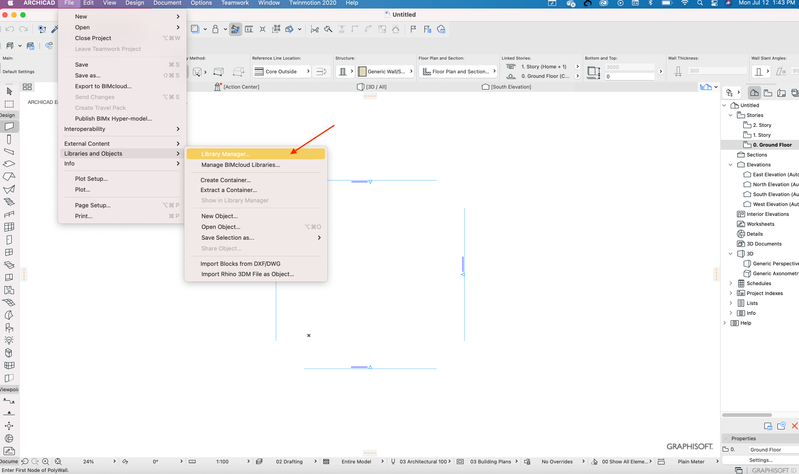Select the Wall tool in toolbox
The width and height of the screenshot is (799, 474).
tap(9, 126)
